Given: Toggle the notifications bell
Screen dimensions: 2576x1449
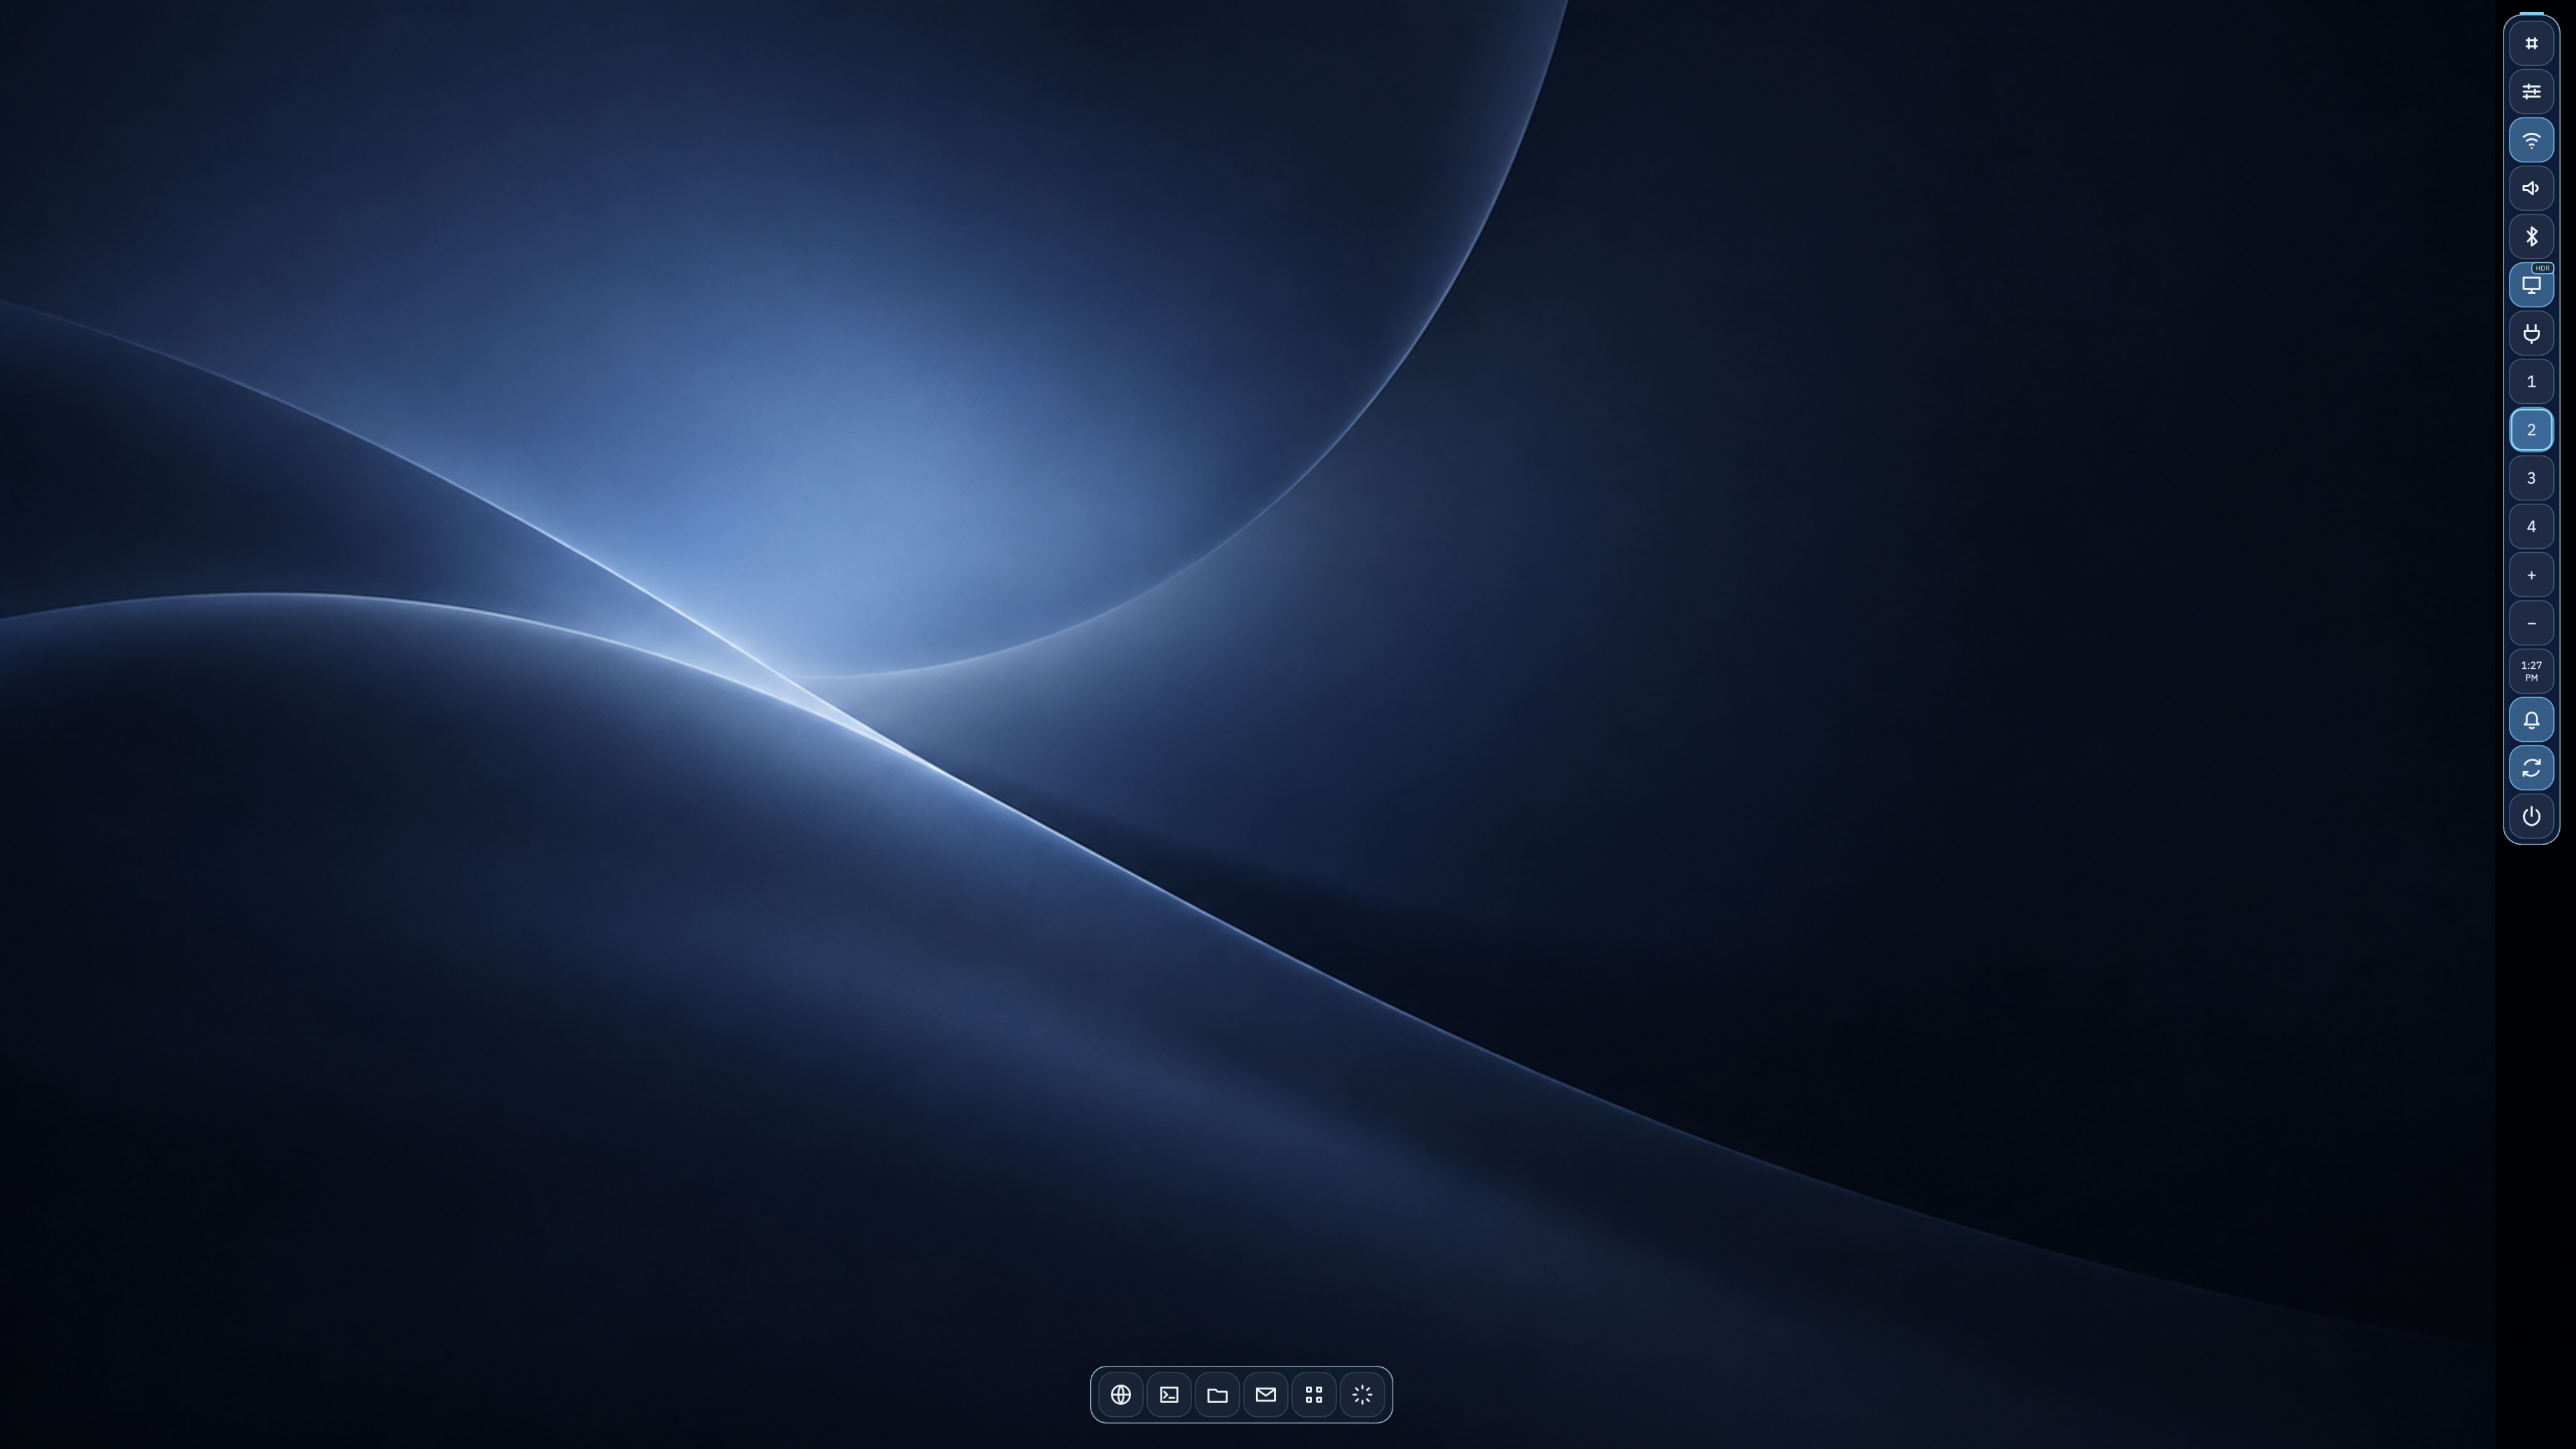Looking at the screenshot, I should [2531, 720].
